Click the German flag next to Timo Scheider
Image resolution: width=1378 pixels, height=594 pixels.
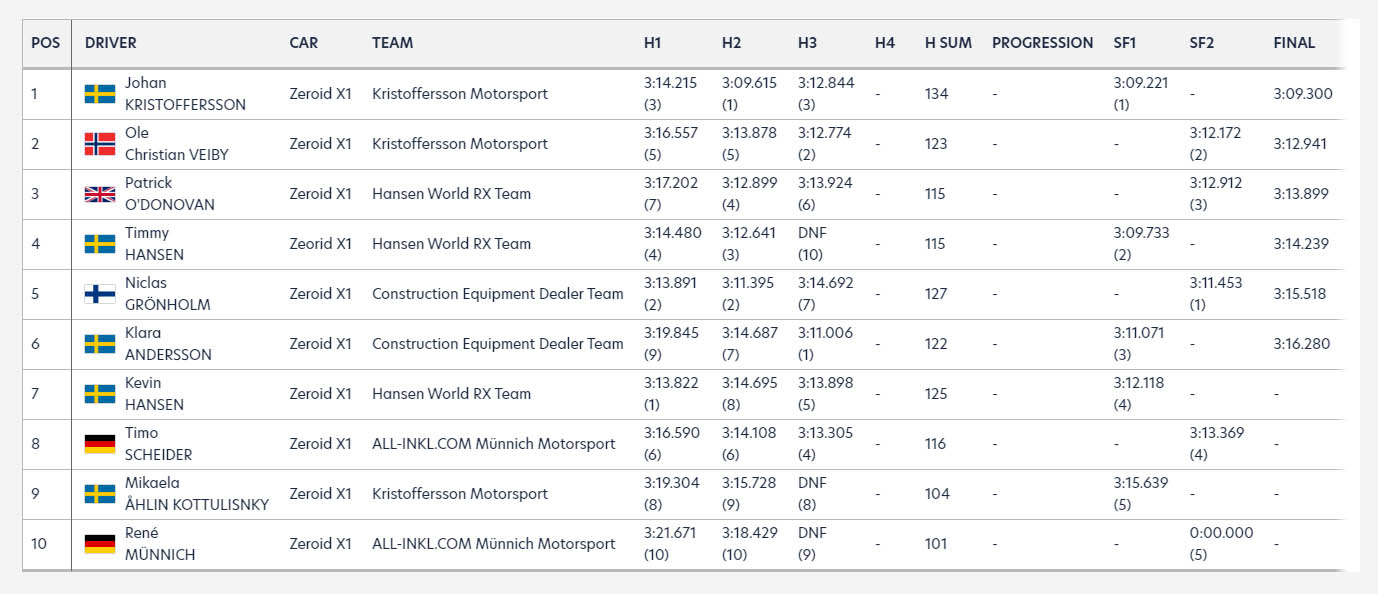tap(100, 444)
